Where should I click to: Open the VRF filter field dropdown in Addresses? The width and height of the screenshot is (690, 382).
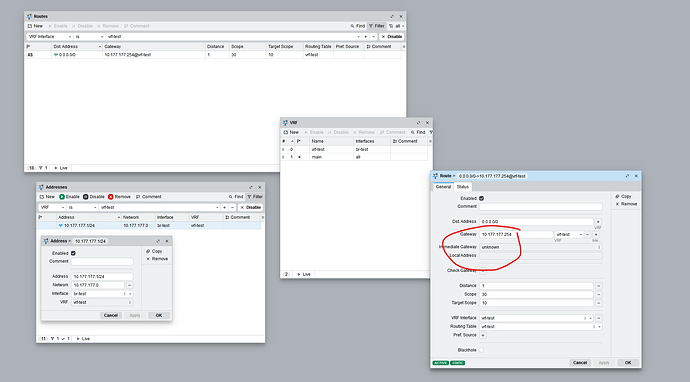52,207
